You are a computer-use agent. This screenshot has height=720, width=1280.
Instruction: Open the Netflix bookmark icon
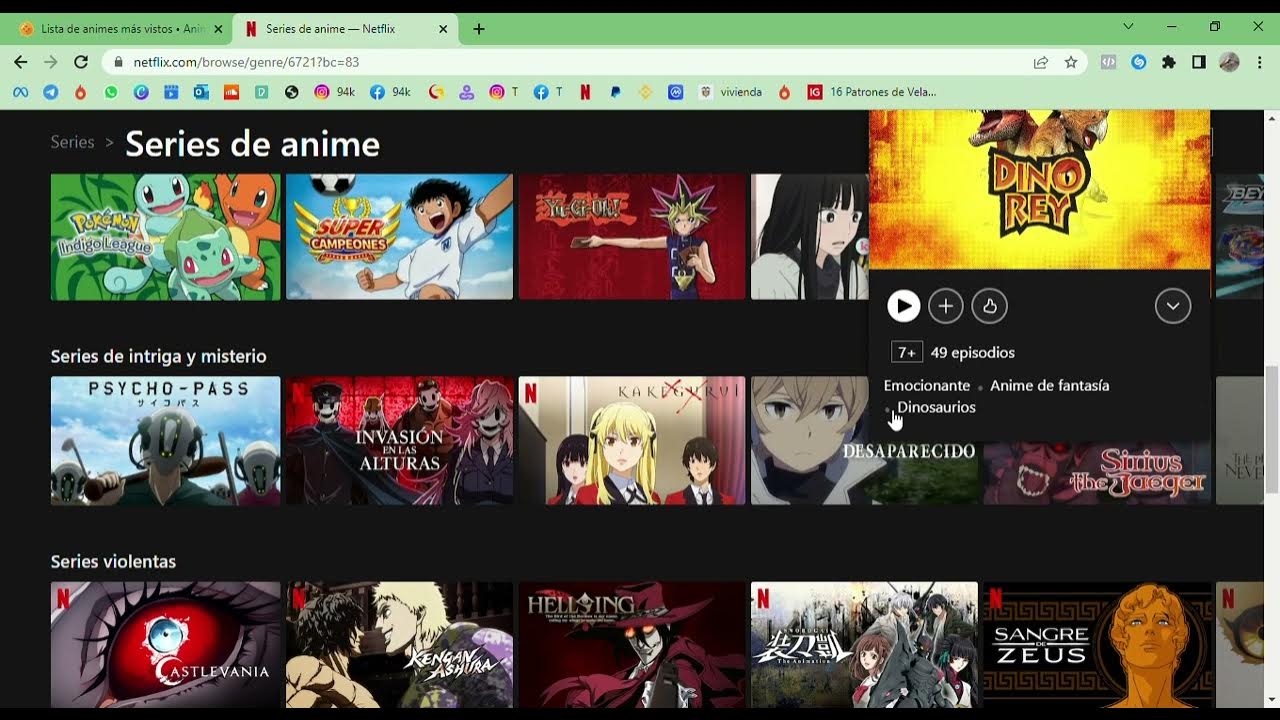[x=585, y=92]
